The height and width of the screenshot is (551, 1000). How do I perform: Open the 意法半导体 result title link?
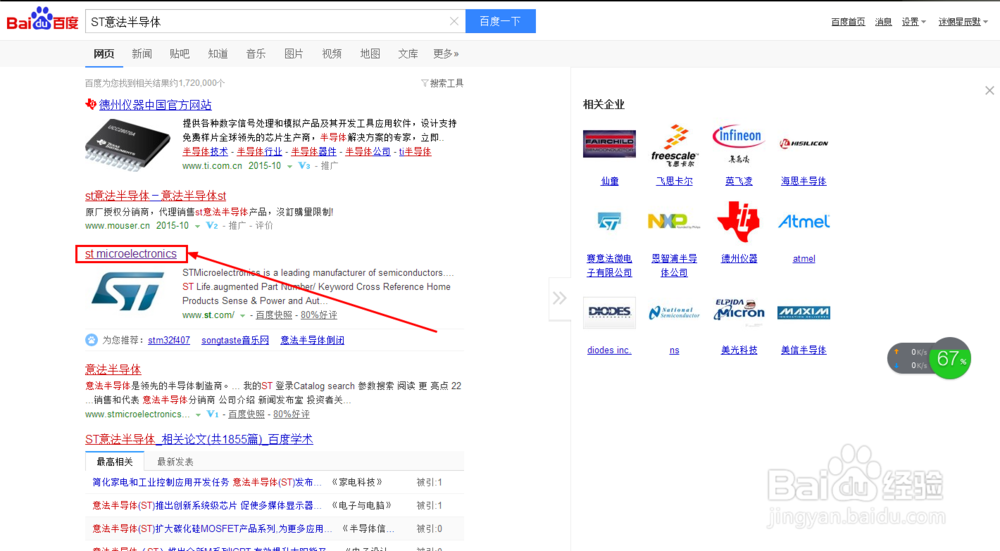click(113, 369)
